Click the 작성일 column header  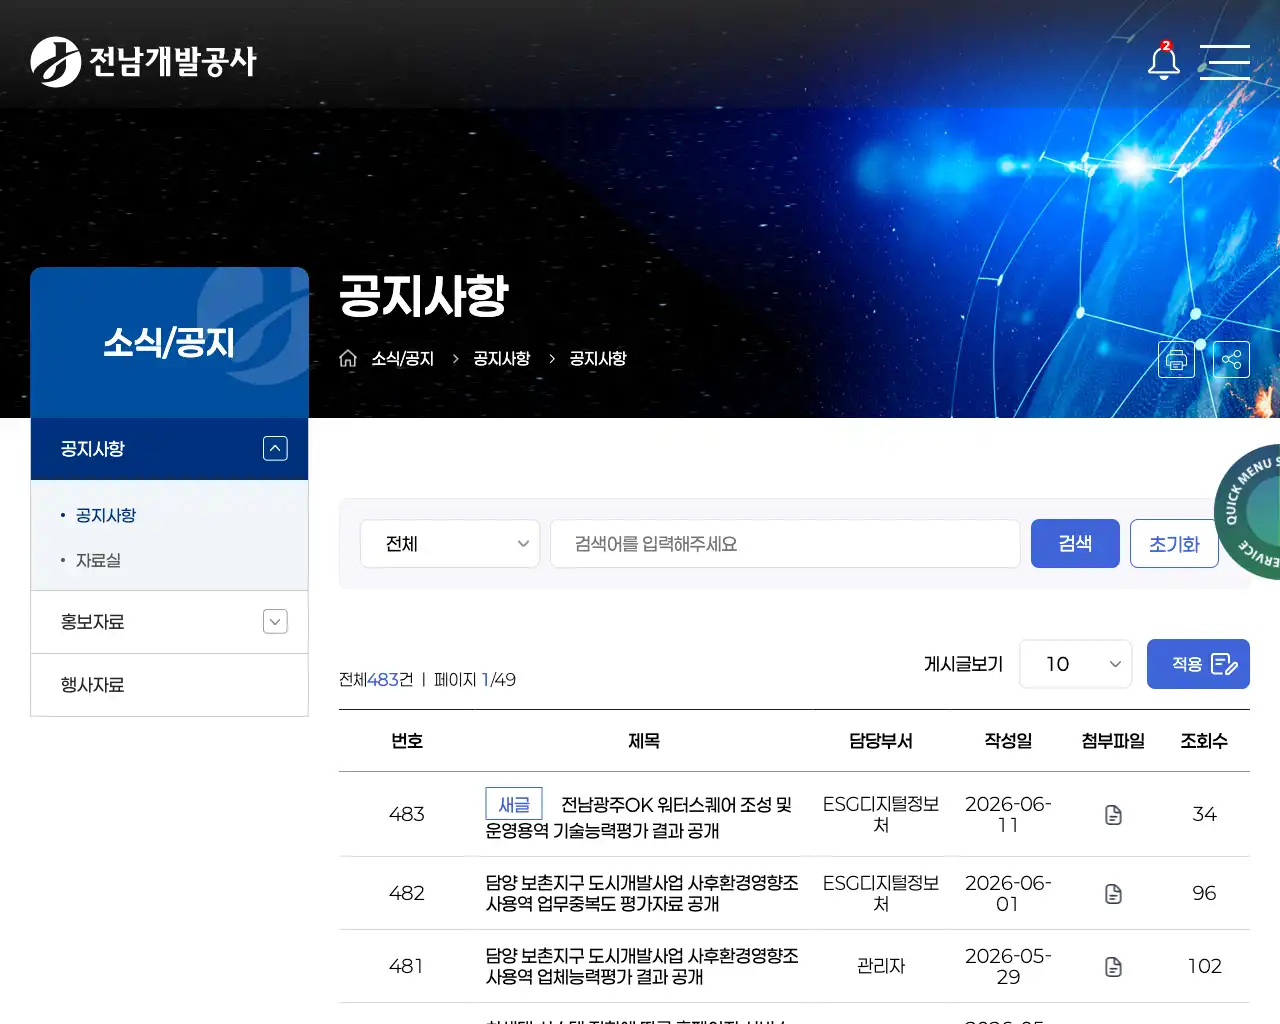1008,741
